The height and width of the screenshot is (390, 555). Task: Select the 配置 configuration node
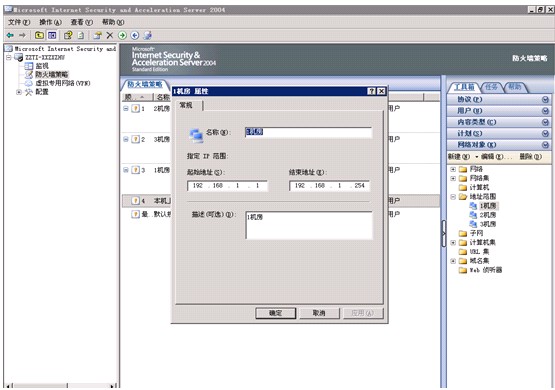42,92
